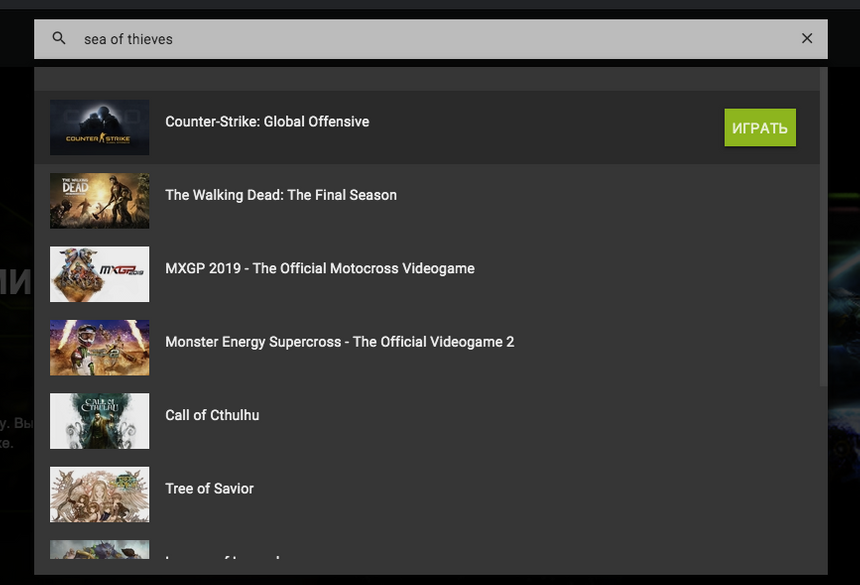Open the Monster Energy Supercross thumbnail
Screen dimensions: 860x585
pos(99,348)
